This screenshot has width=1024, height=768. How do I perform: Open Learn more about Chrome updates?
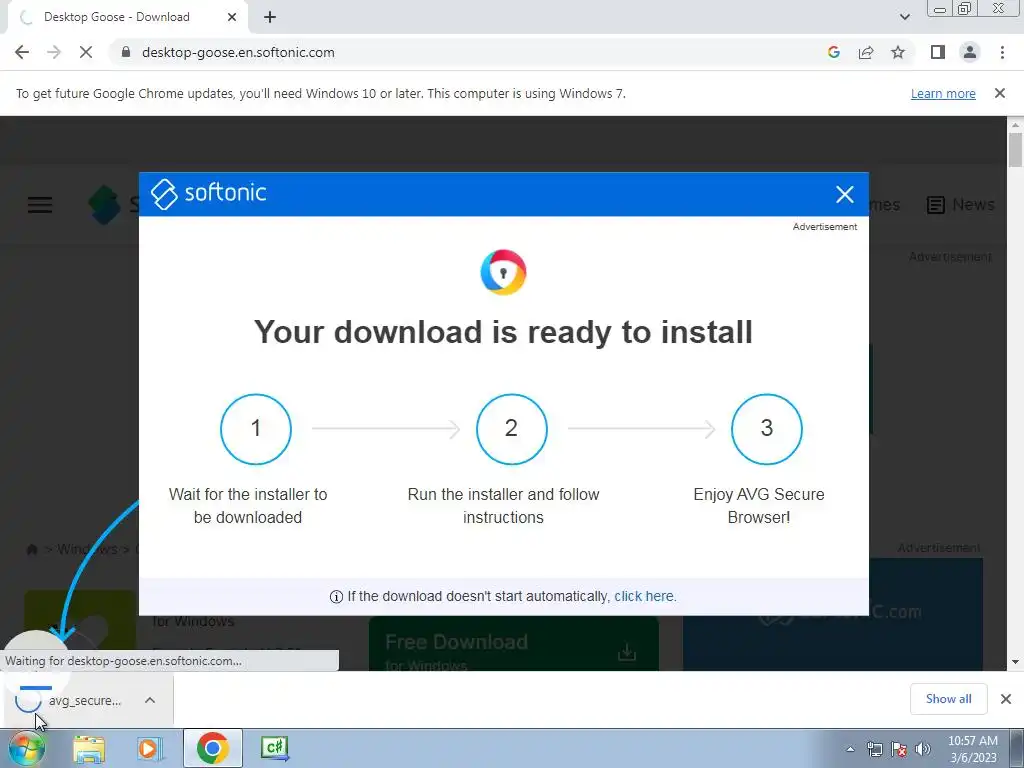coord(943,93)
